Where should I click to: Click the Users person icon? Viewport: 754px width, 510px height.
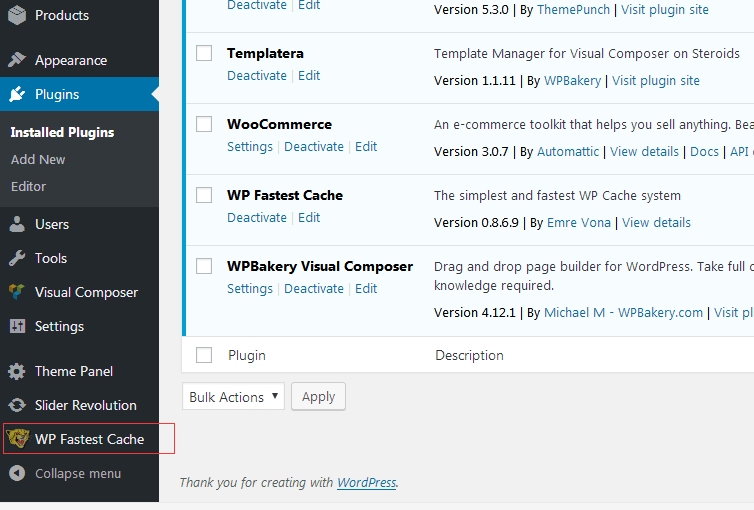(x=17, y=224)
